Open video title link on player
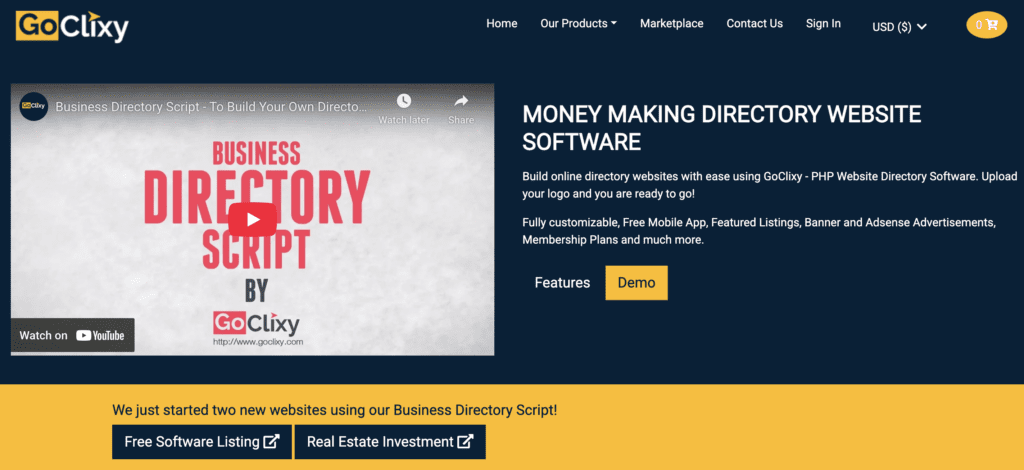Viewport: 1024px width, 470px height. click(212, 106)
